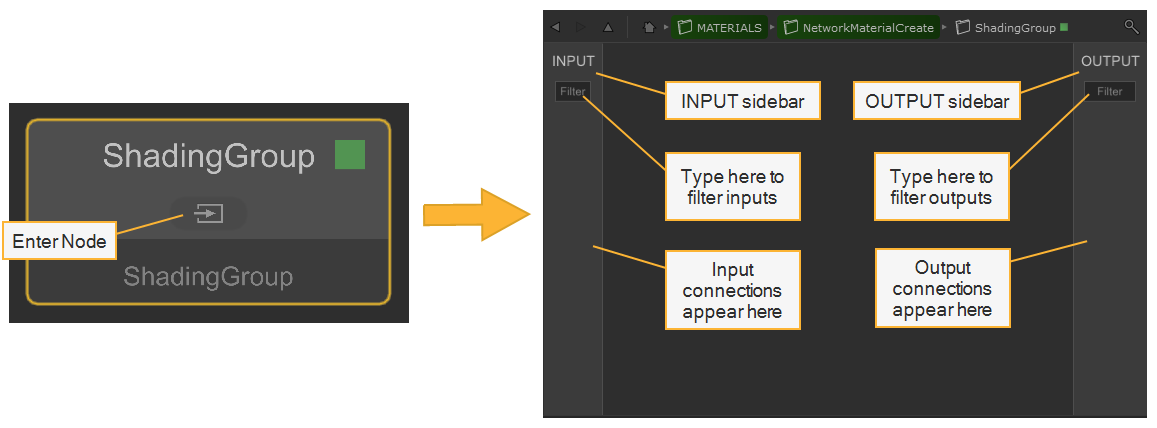The height and width of the screenshot is (428, 1157).
Task: Go to root via the home icon
Action: [648, 28]
